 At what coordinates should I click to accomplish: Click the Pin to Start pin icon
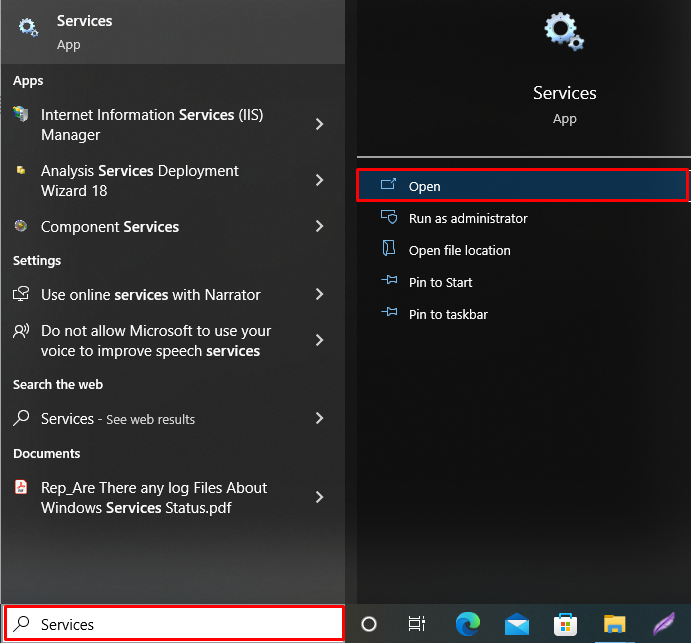tap(389, 280)
